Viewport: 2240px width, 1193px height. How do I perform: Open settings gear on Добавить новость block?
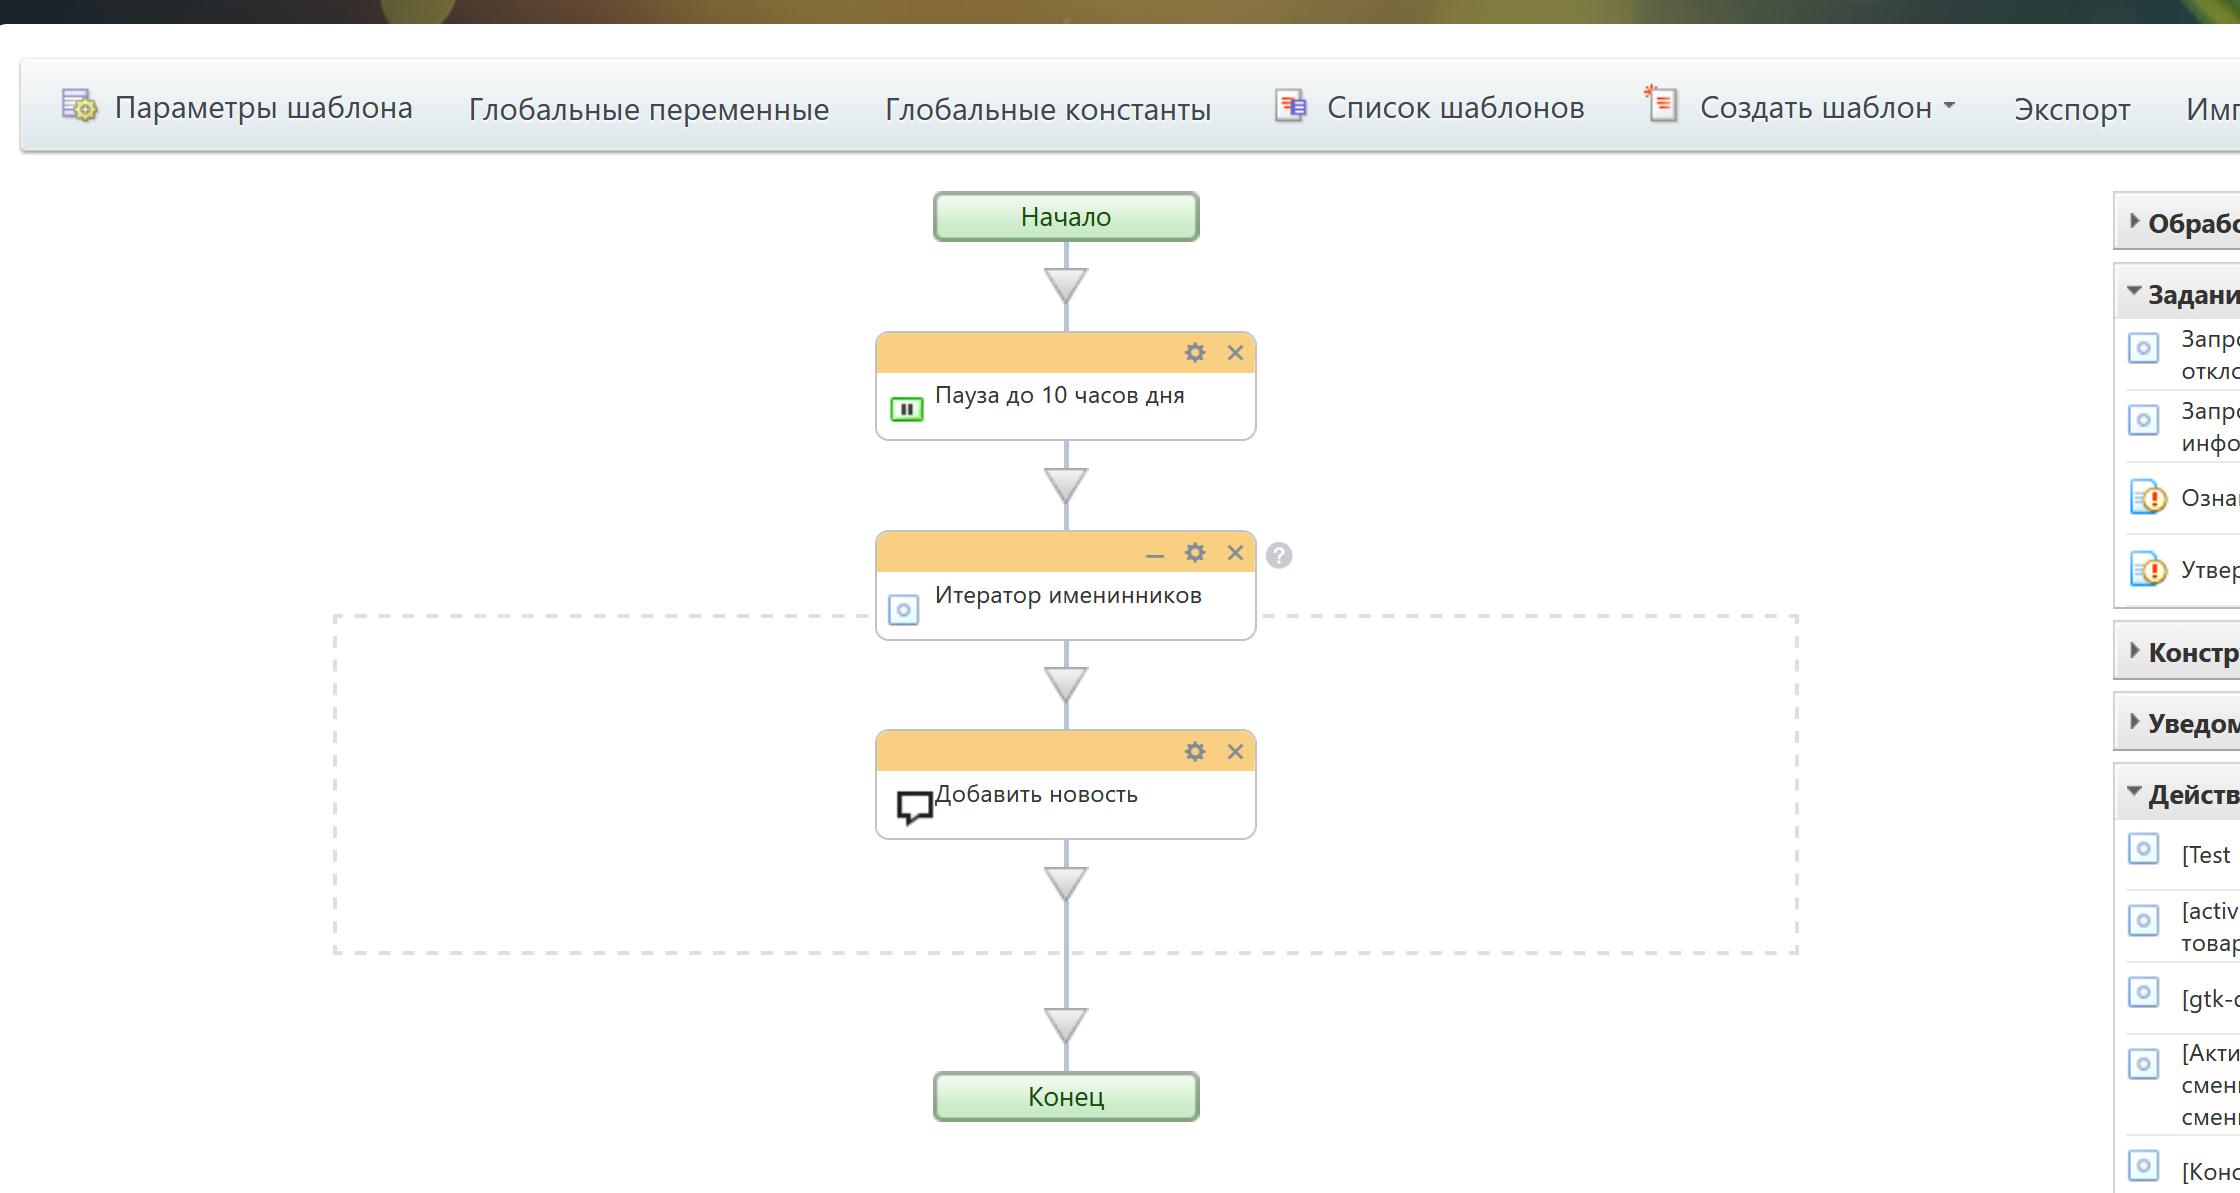[x=1195, y=752]
